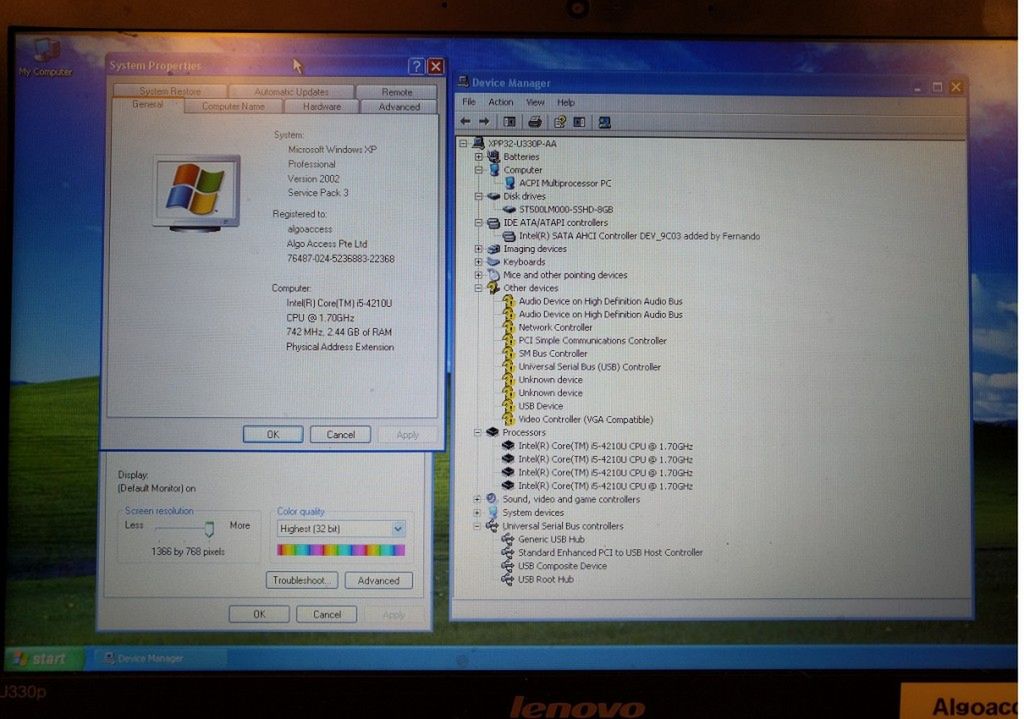Open the Action menu in Device Manager
This screenshot has width=1024, height=719.
click(x=500, y=102)
